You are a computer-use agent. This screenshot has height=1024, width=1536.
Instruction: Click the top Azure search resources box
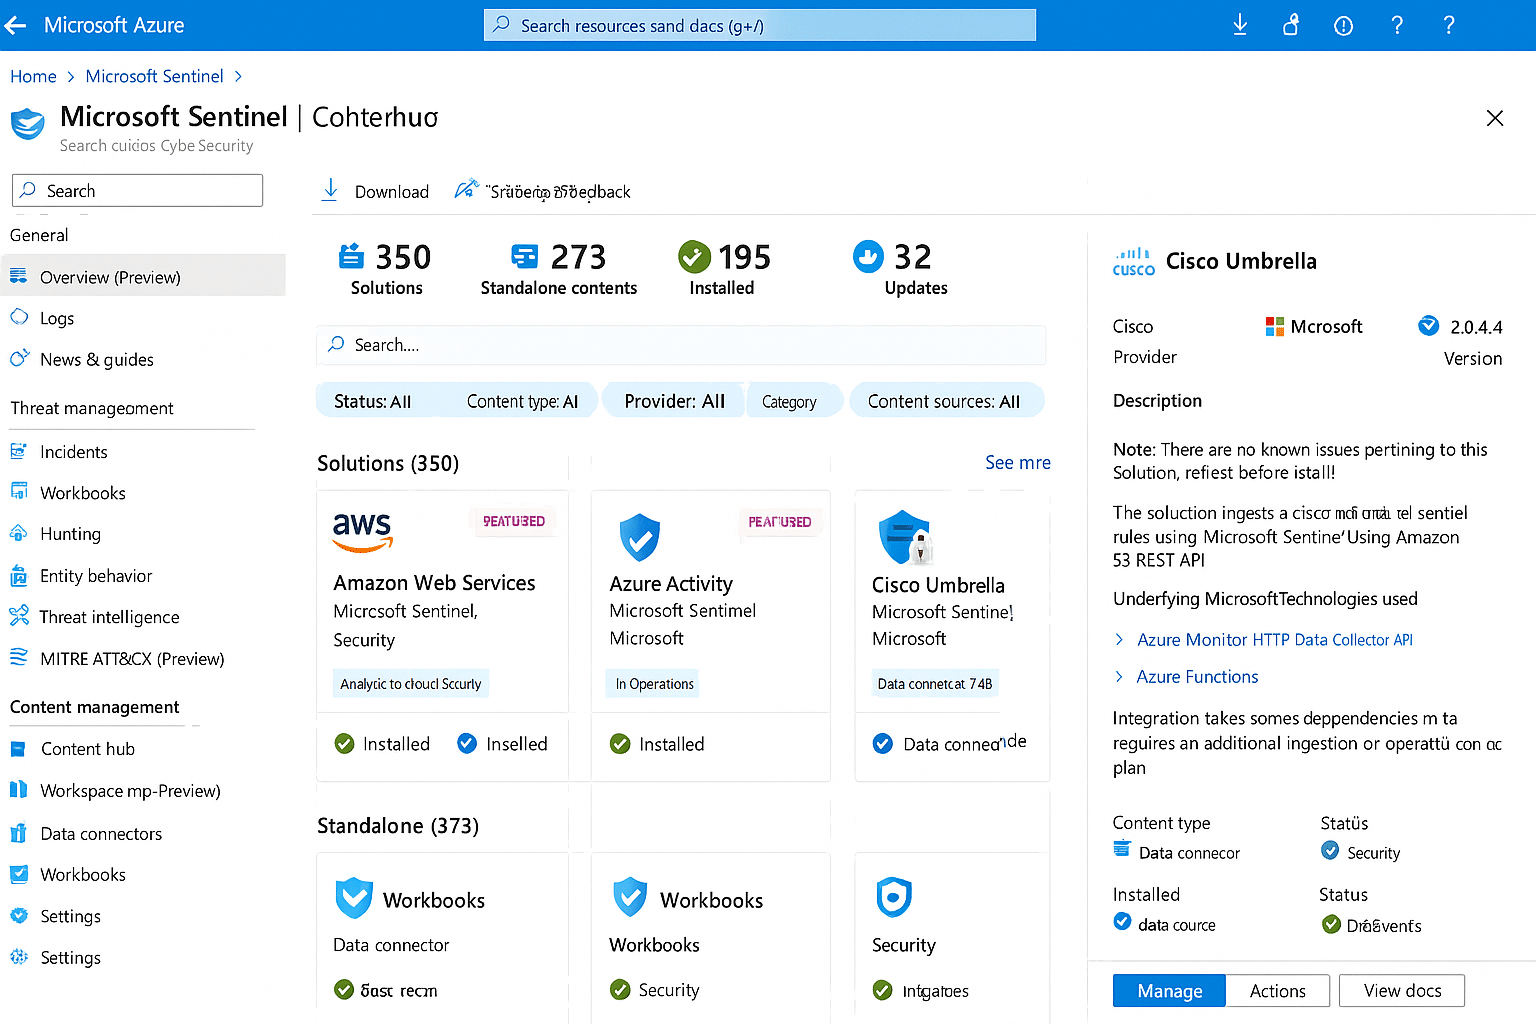point(759,25)
